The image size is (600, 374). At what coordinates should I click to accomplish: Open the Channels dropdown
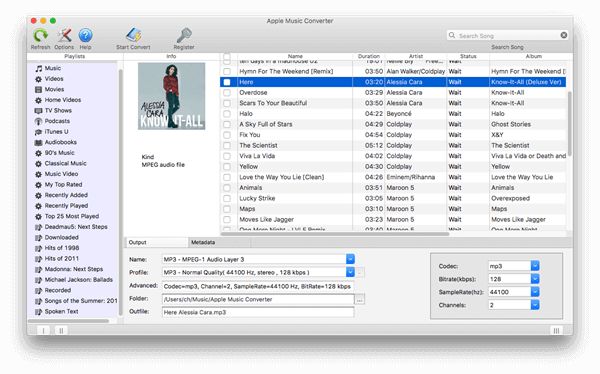pyautogui.click(x=535, y=305)
